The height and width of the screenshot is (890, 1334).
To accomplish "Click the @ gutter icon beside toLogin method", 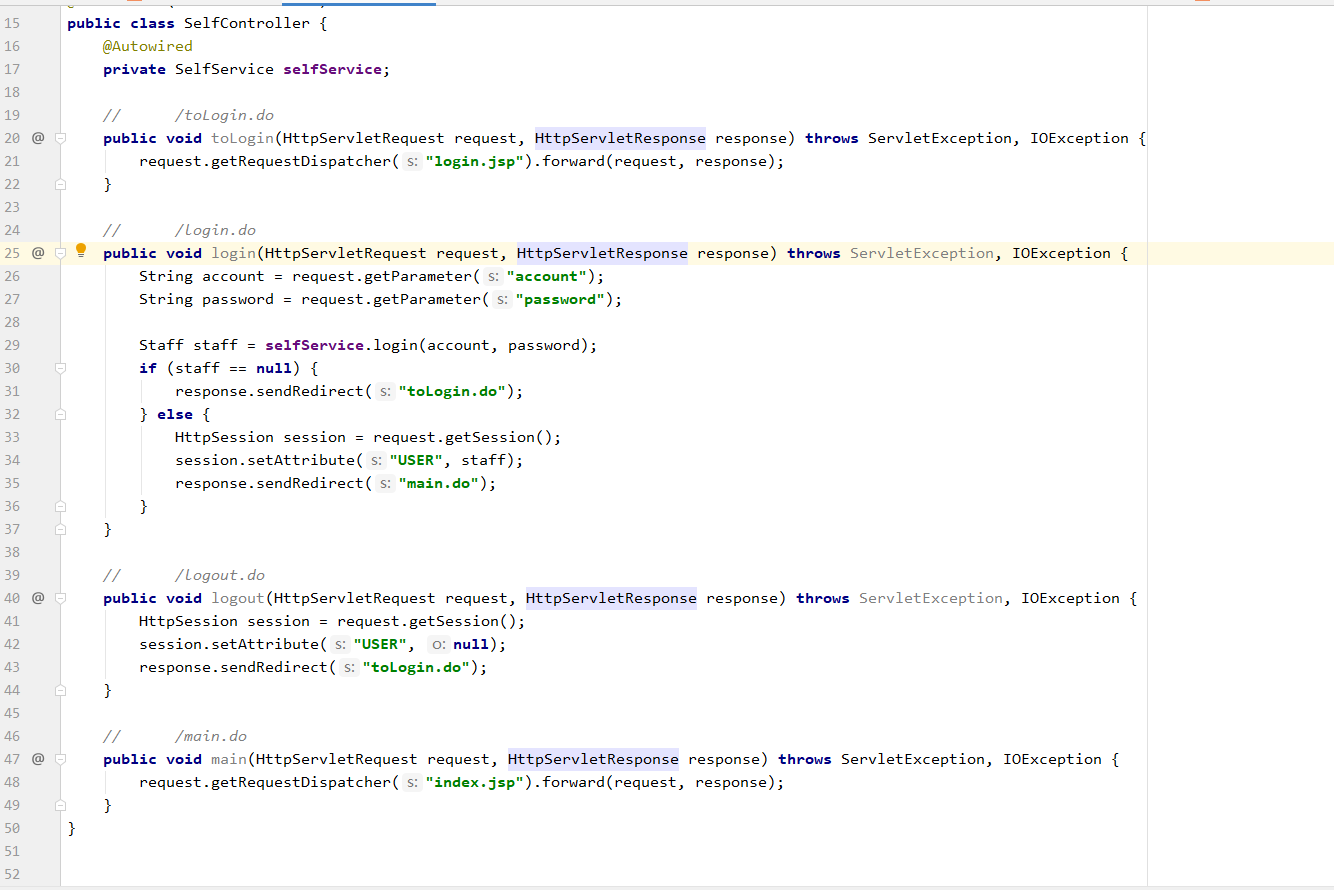I will pyautogui.click(x=38, y=138).
